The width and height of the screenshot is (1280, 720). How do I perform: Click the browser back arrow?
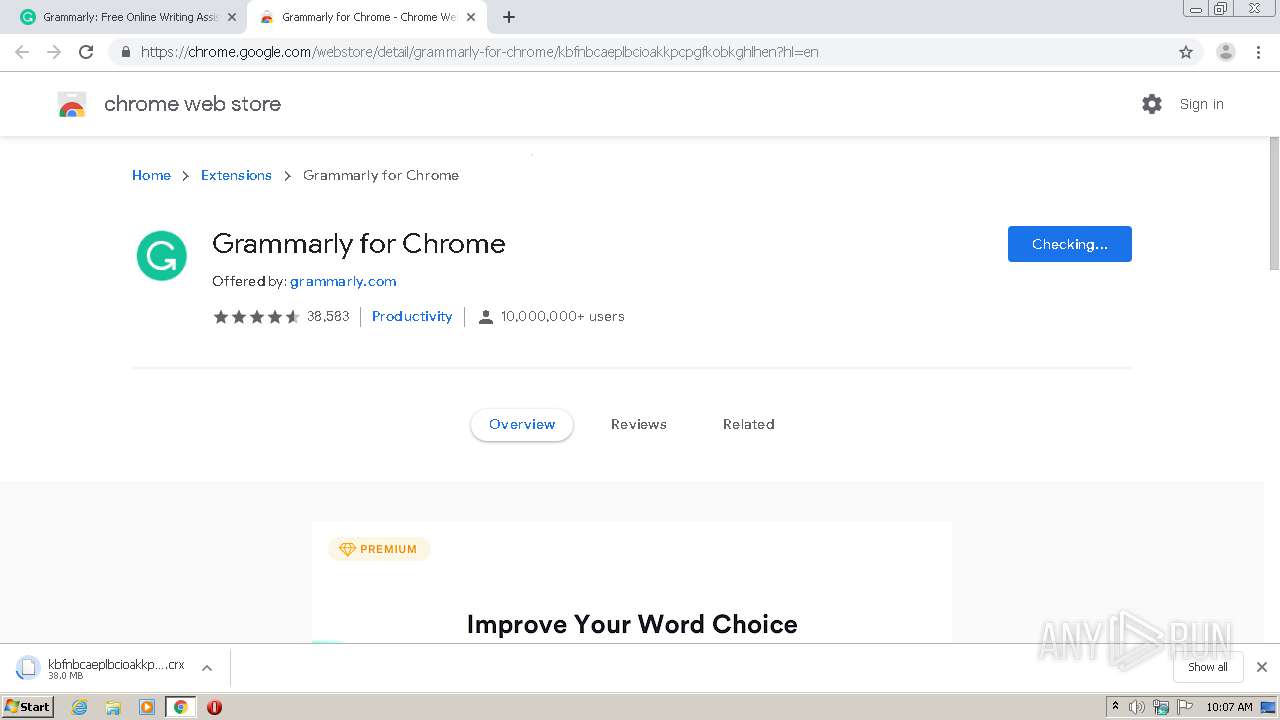point(22,52)
